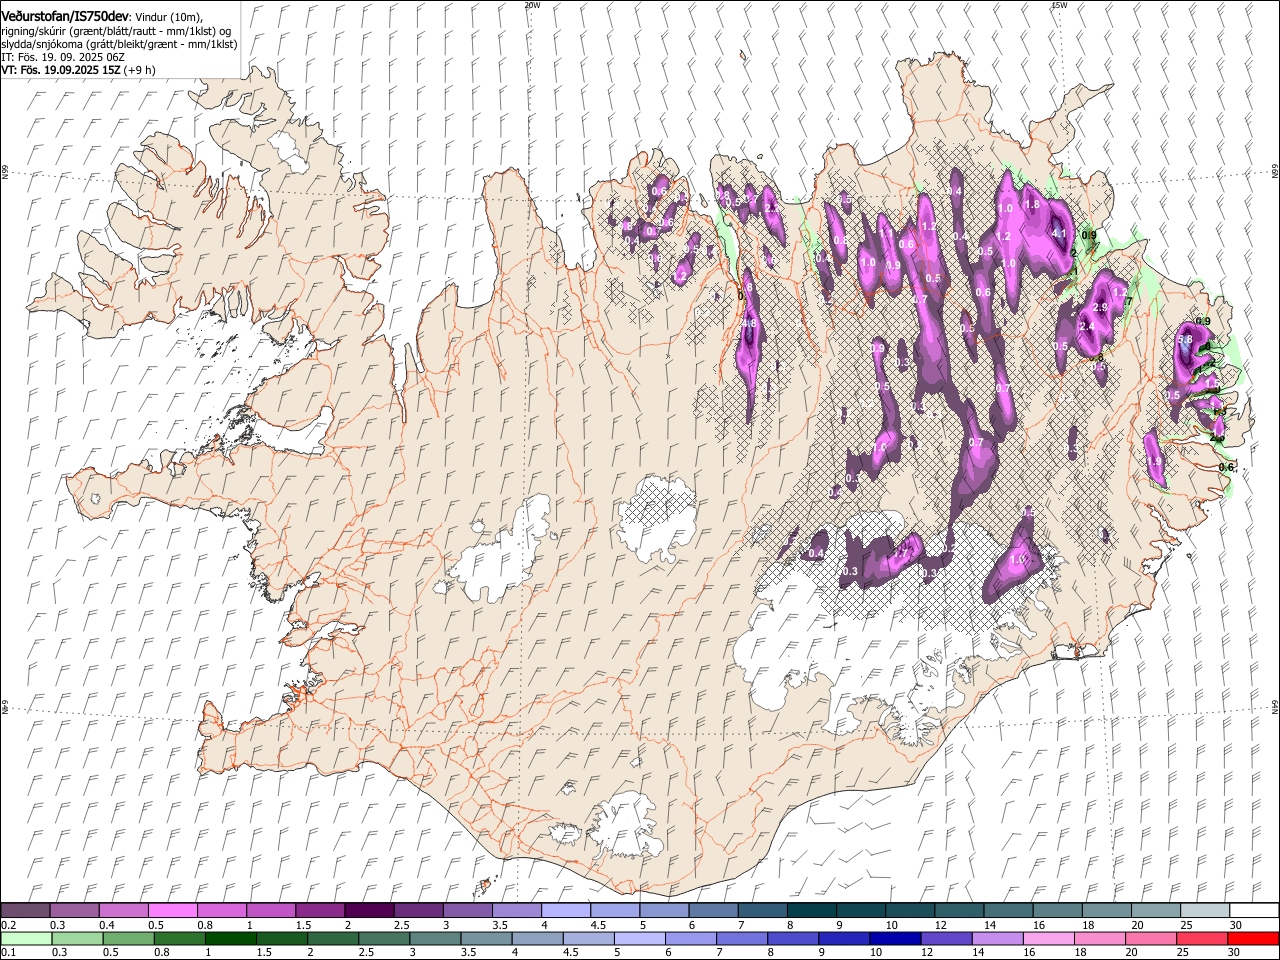Click the 'IT: Fös. 19. 09. 2025 06Z' line

63,58
